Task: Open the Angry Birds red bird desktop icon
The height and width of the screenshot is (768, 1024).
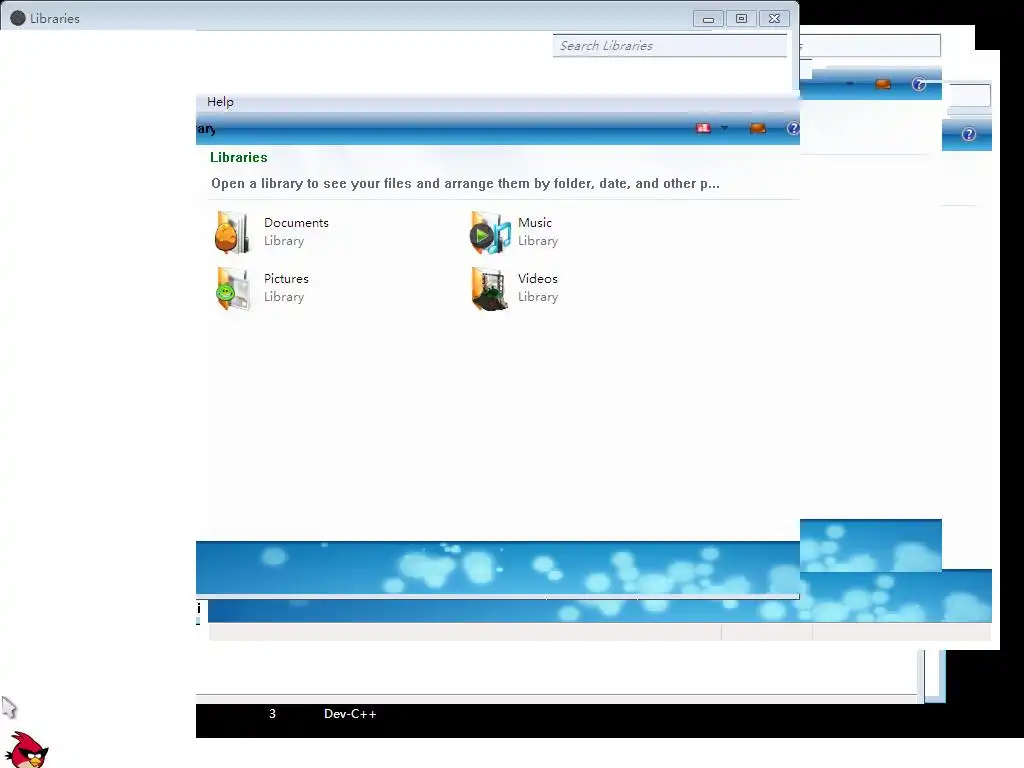Action: tap(26, 749)
